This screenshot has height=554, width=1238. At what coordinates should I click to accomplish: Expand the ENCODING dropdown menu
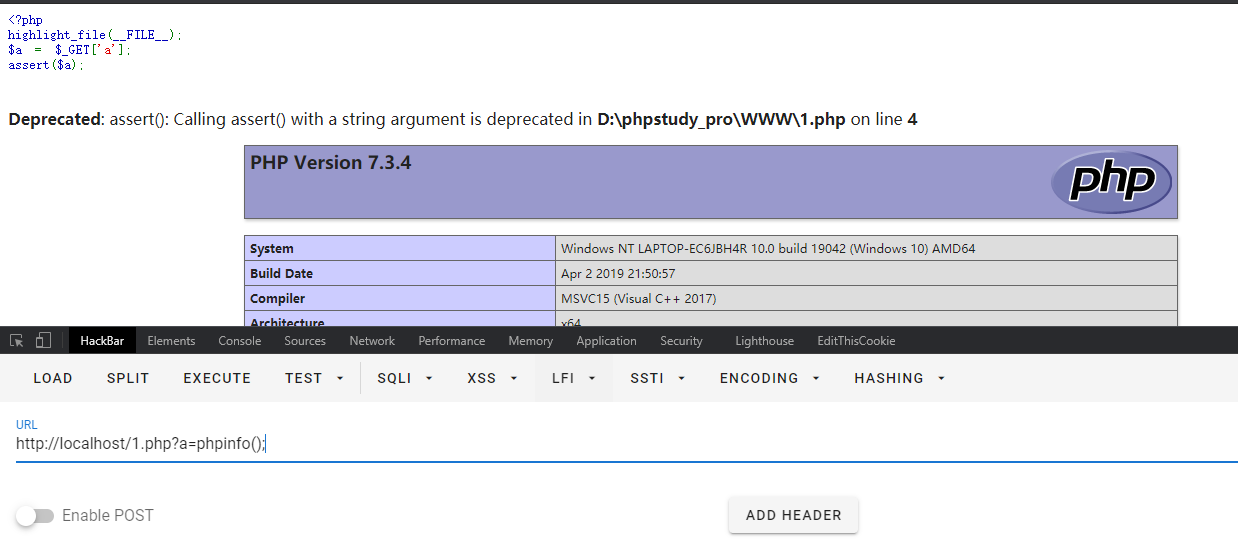pos(770,378)
